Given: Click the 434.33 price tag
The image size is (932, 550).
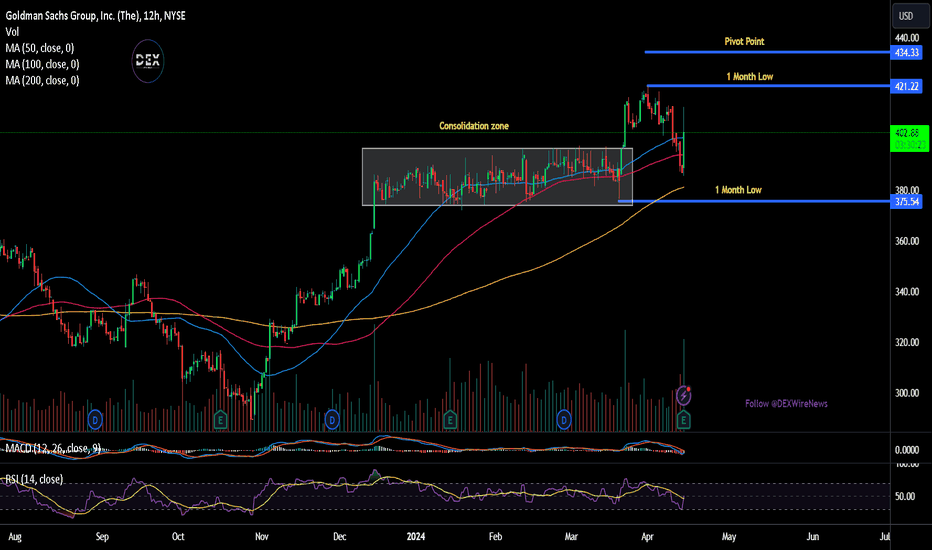Looking at the screenshot, I should coord(907,52).
